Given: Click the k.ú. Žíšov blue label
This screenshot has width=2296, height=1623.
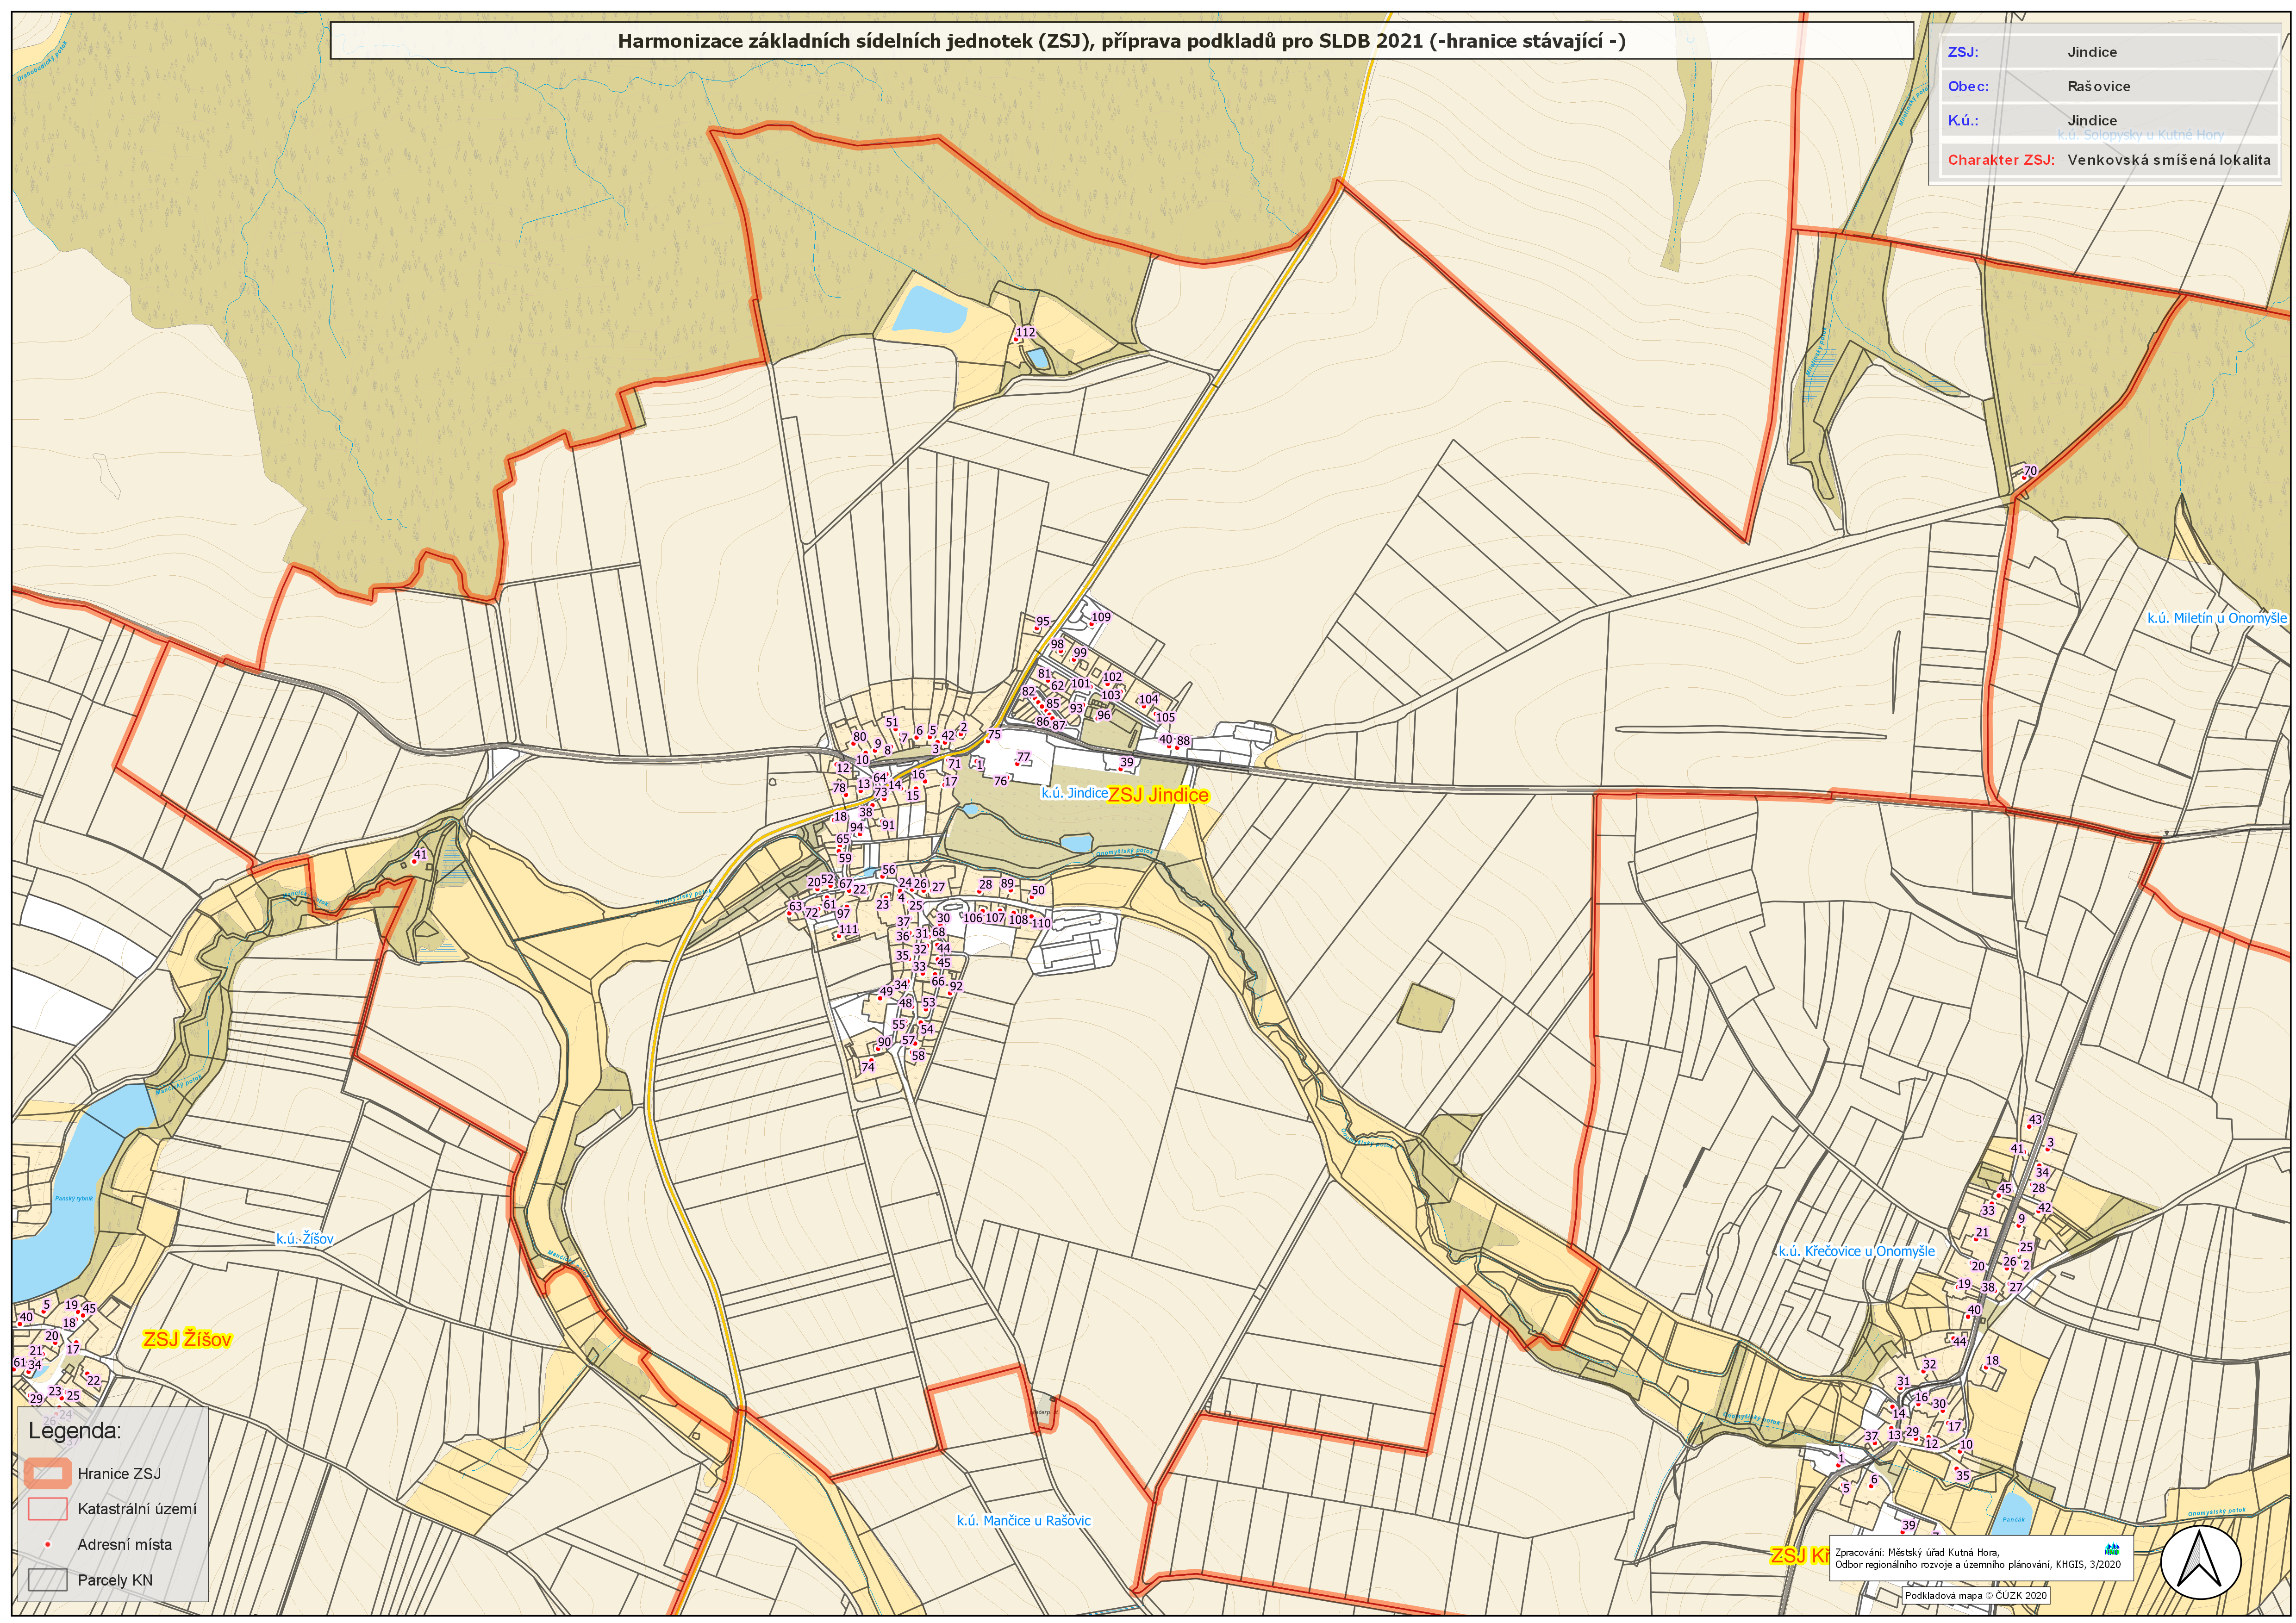Looking at the screenshot, I should point(305,1239).
